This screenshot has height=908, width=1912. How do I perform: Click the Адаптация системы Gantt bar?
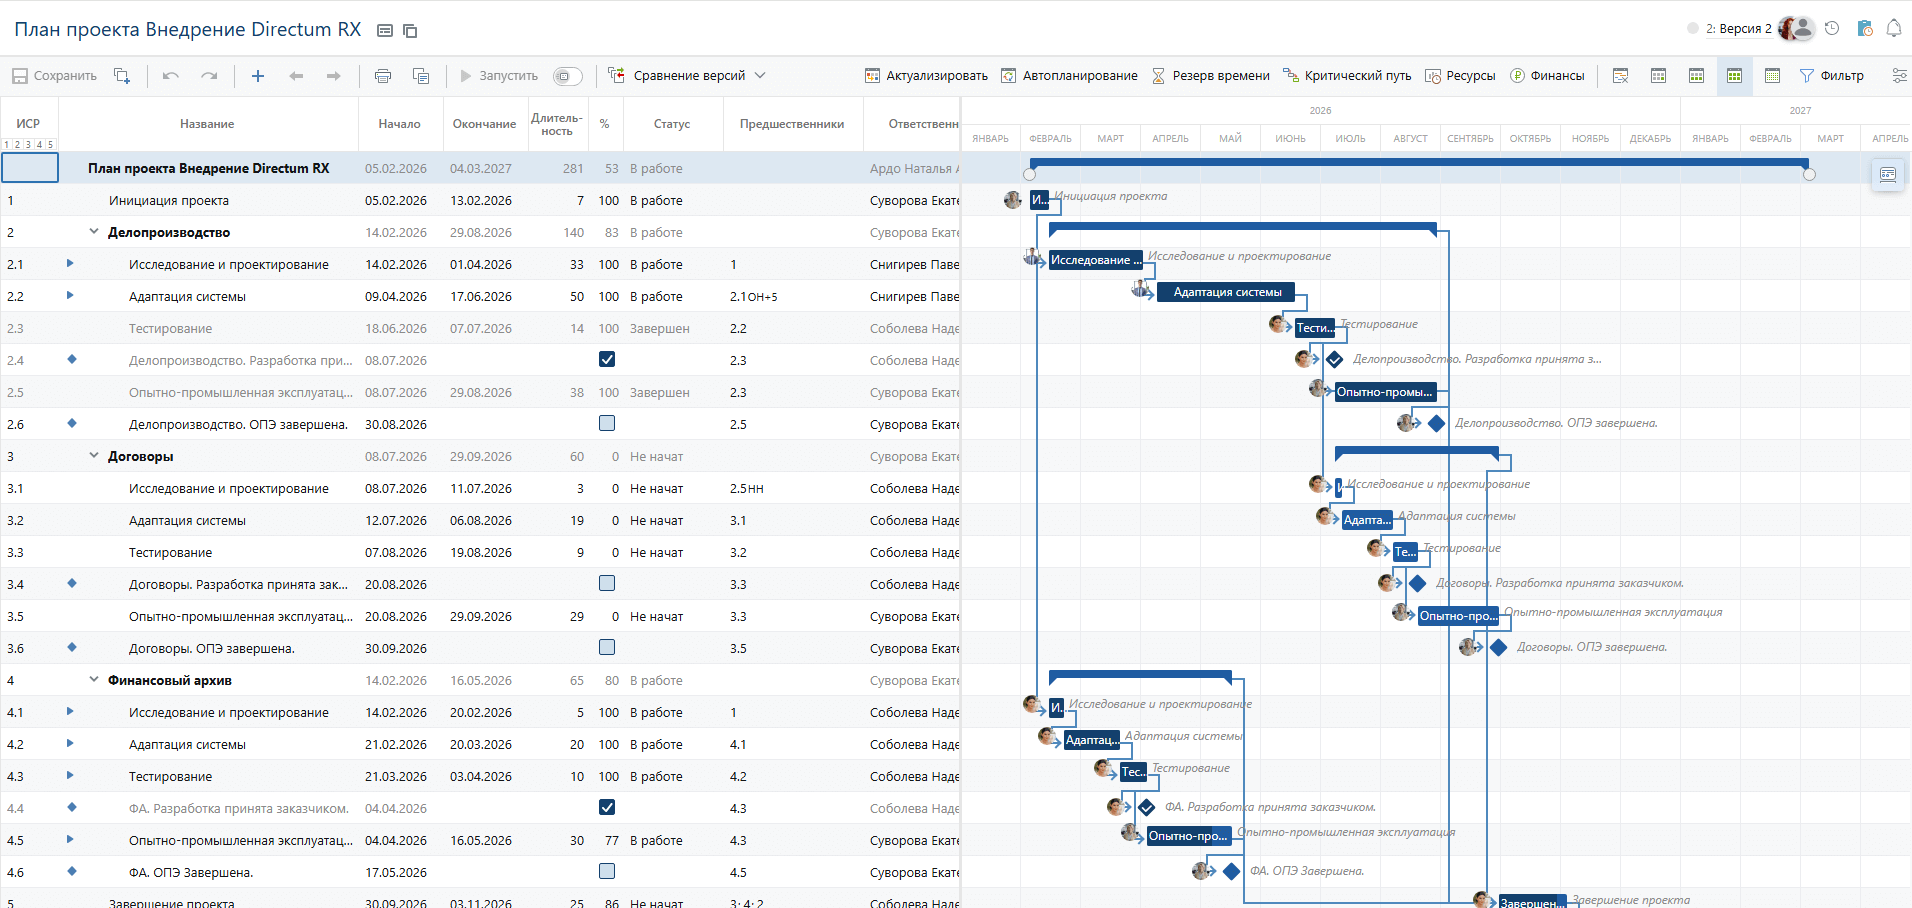(1226, 292)
